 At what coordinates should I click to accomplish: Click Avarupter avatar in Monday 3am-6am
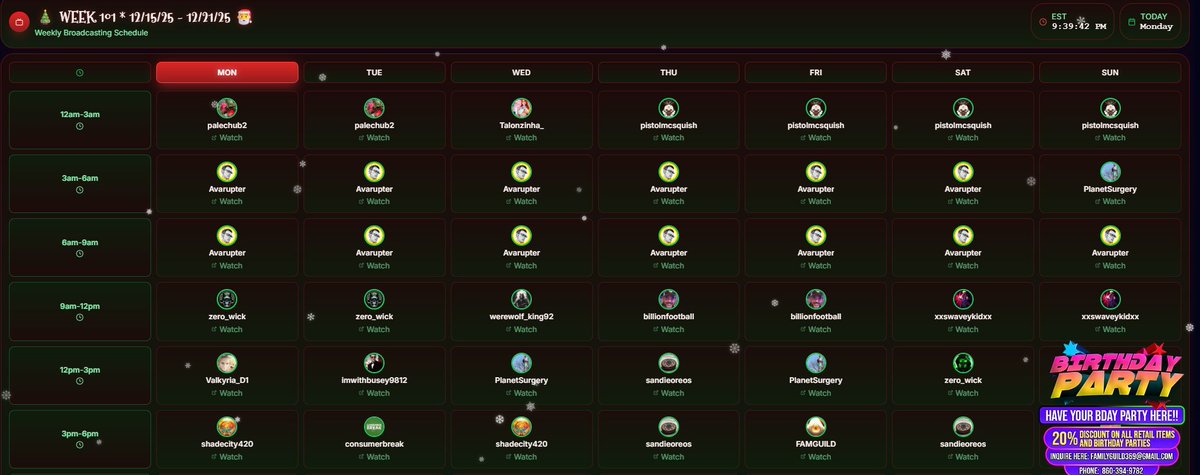click(x=227, y=171)
